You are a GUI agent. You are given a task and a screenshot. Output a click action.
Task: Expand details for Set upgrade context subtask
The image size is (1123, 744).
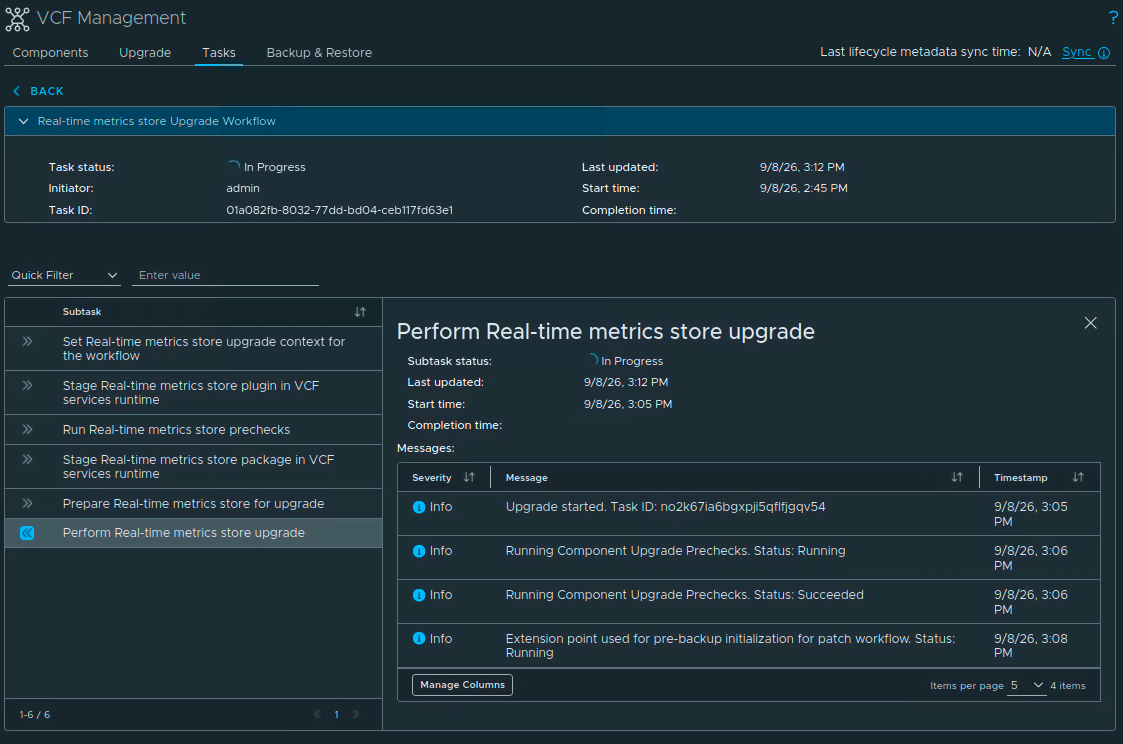pyautogui.click(x=27, y=342)
